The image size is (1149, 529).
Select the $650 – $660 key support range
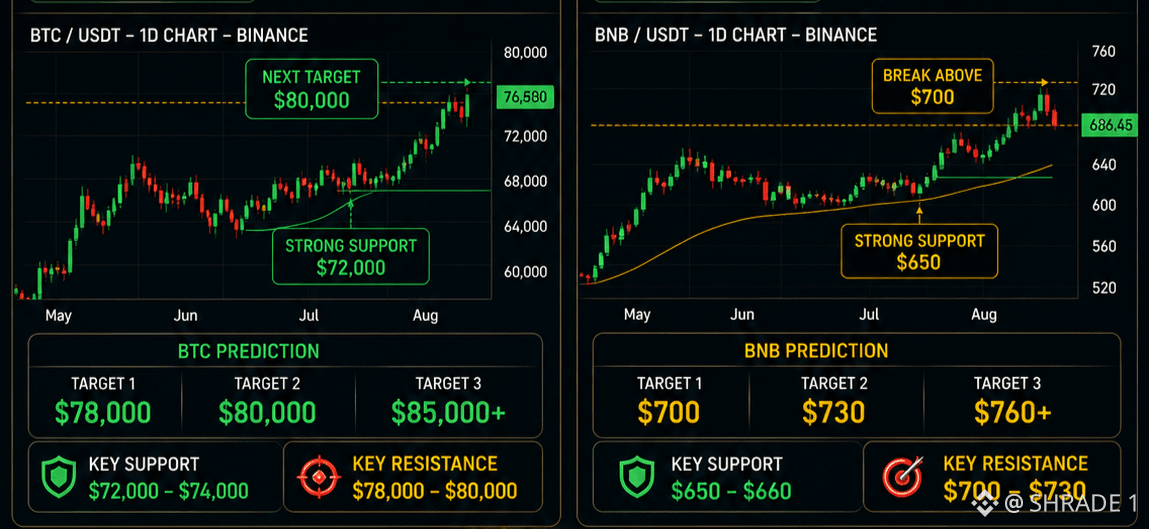click(x=731, y=490)
